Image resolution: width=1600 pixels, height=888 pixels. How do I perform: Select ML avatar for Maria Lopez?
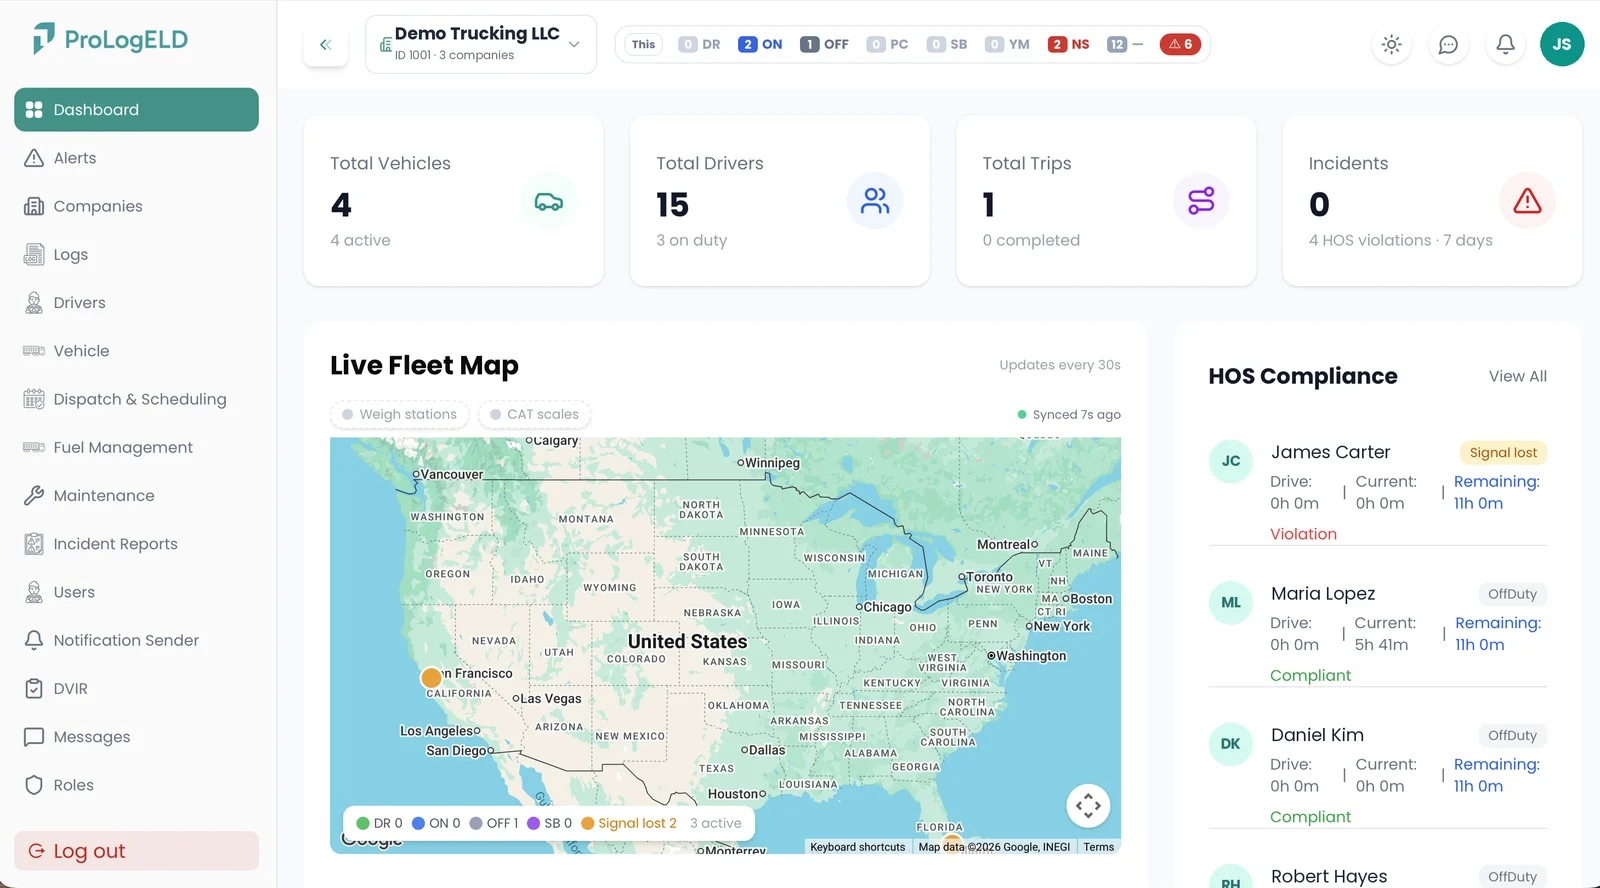pos(1231,602)
